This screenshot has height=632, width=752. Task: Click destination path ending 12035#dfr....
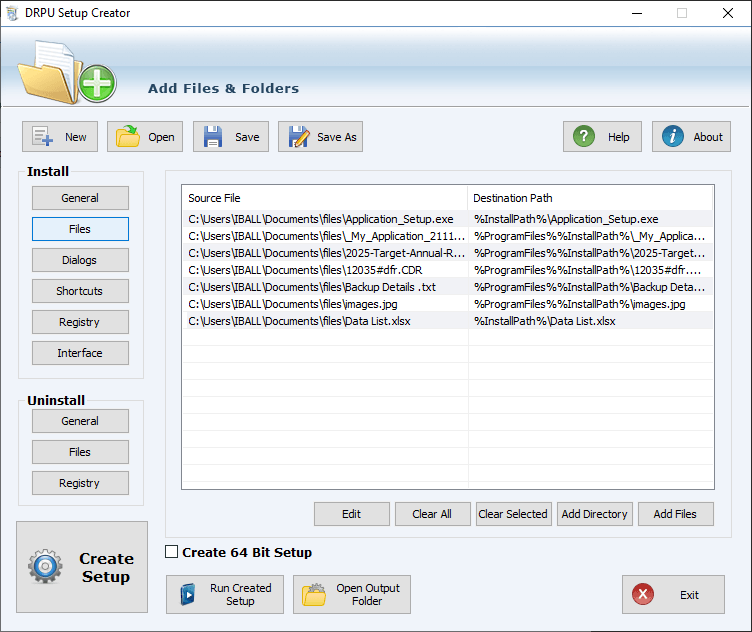click(590, 270)
